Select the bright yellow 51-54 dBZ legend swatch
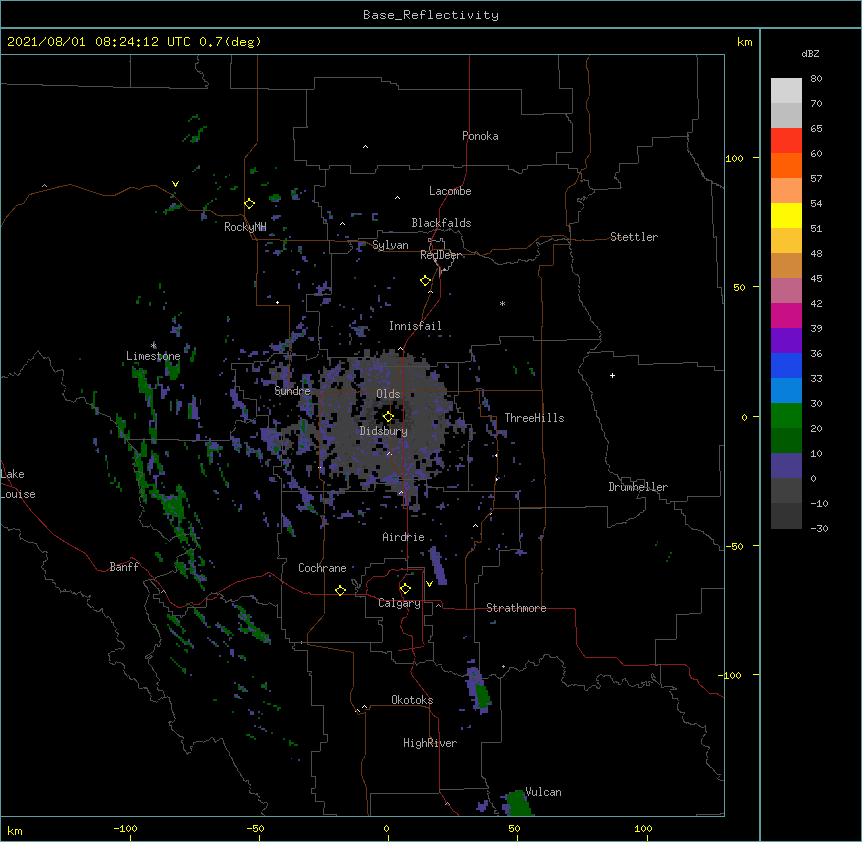862x842 pixels. [786, 215]
